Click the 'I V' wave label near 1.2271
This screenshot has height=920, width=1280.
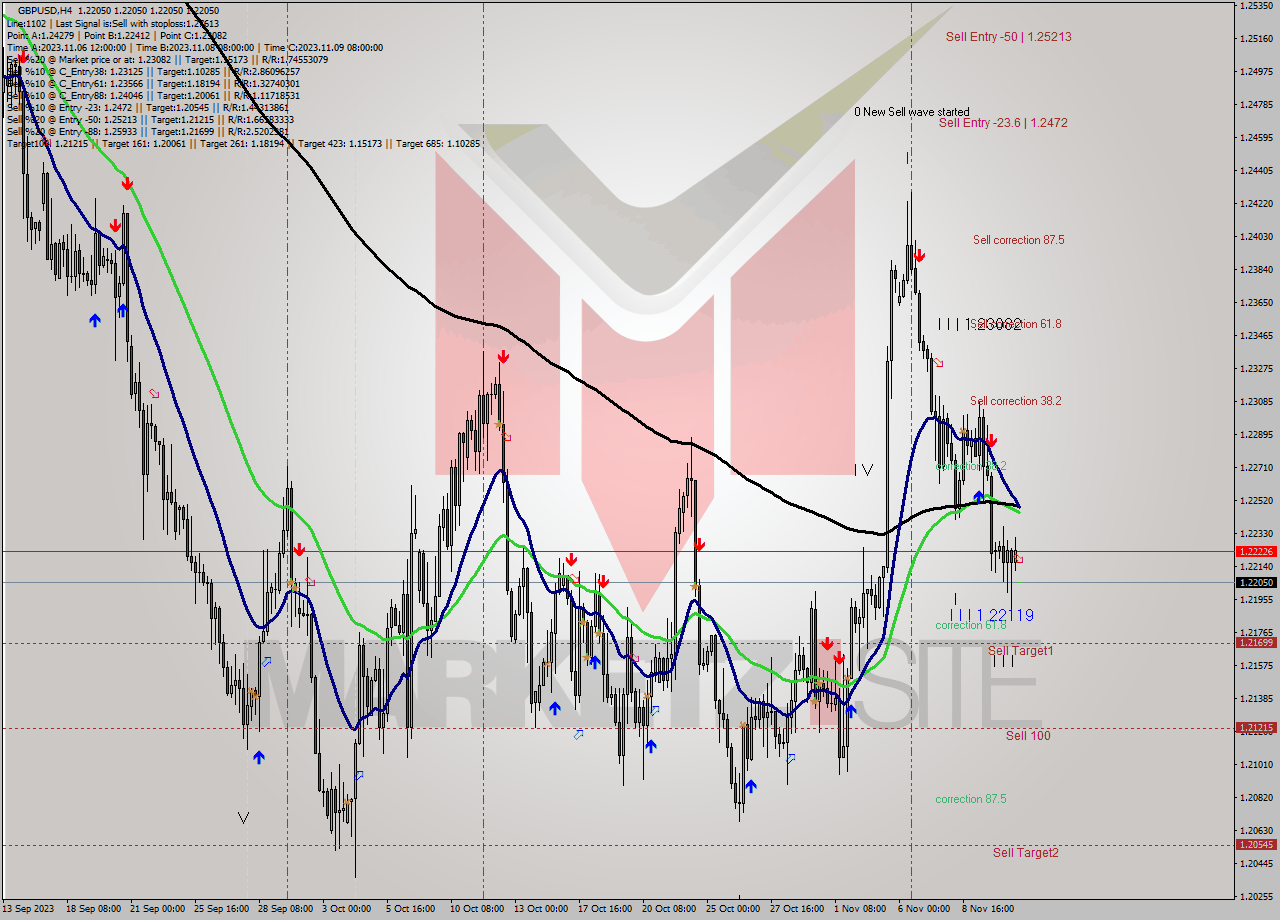864,469
